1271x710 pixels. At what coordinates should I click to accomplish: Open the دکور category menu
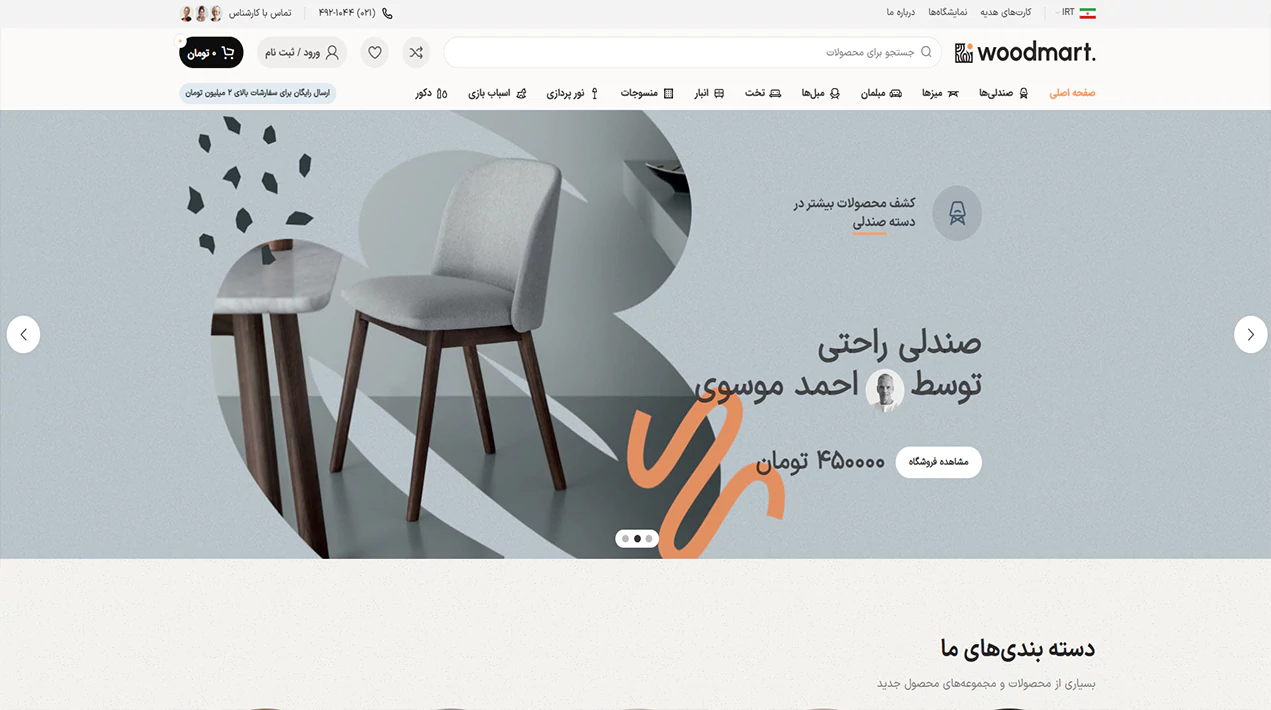pyautogui.click(x=431, y=93)
